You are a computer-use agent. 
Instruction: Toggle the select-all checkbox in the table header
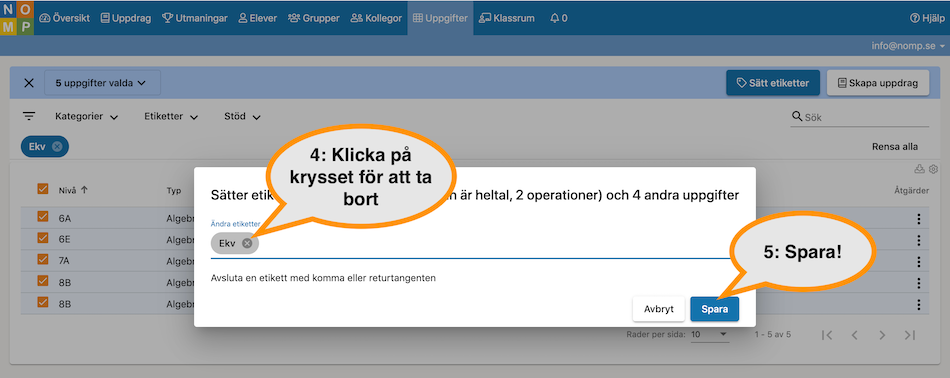42,190
